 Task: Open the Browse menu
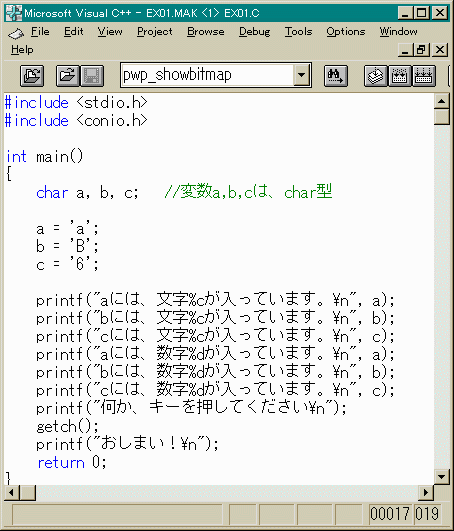206,31
